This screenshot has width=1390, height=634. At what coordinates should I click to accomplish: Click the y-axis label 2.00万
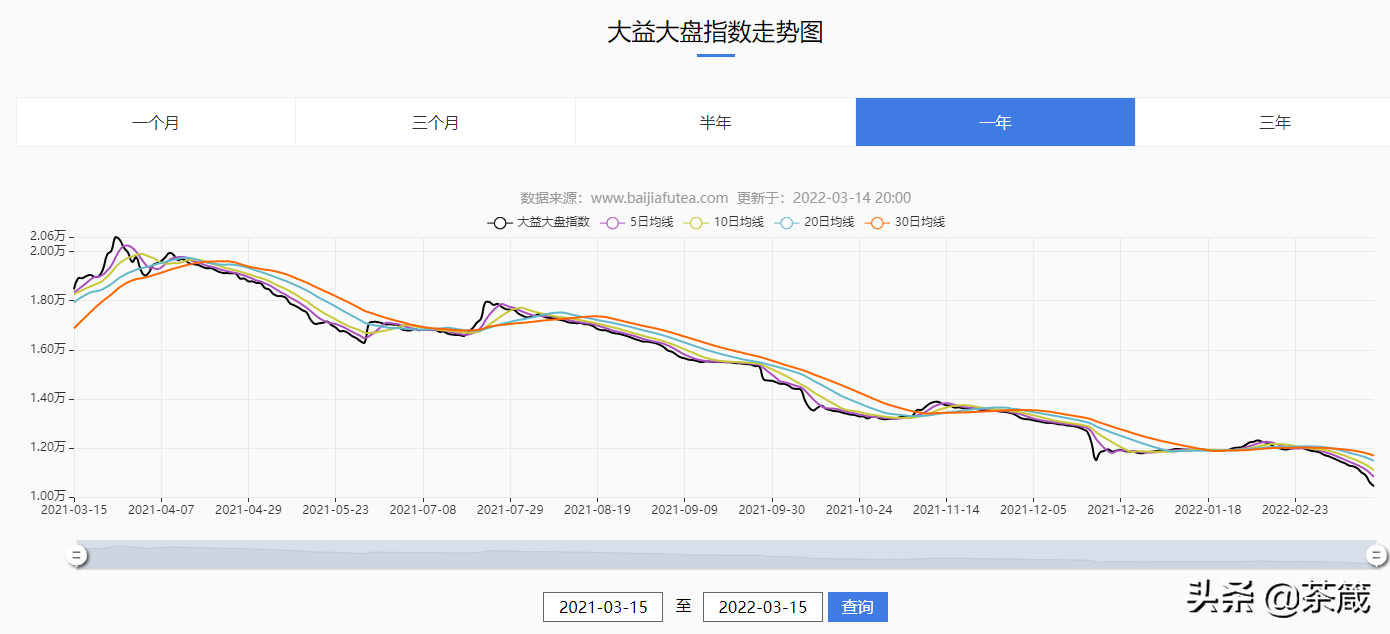[x=48, y=251]
